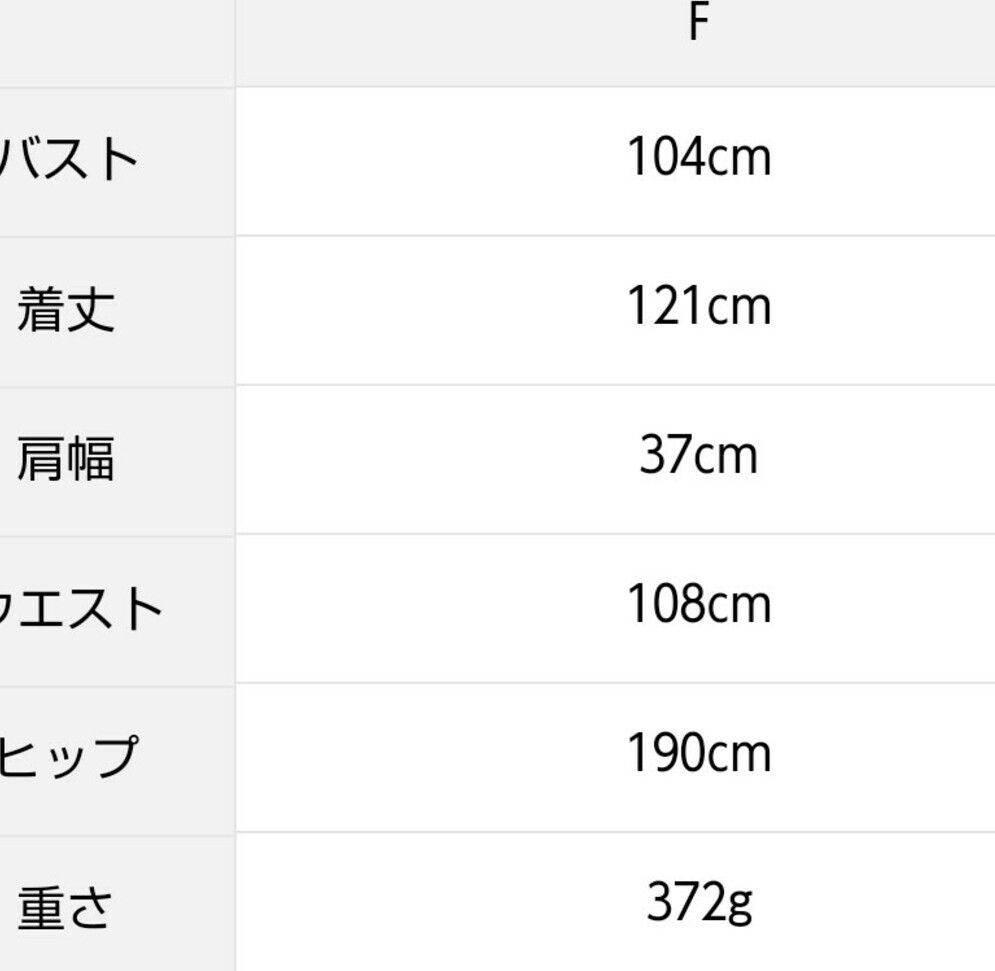The width and height of the screenshot is (995, 971).
Task: Tap the measurement next to ヒップ
Action: (698, 754)
